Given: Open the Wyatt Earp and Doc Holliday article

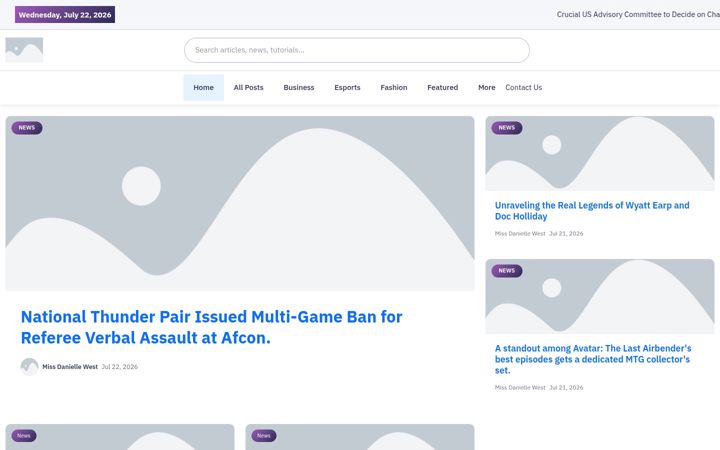Looking at the screenshot, I should [x=592, y=211].
